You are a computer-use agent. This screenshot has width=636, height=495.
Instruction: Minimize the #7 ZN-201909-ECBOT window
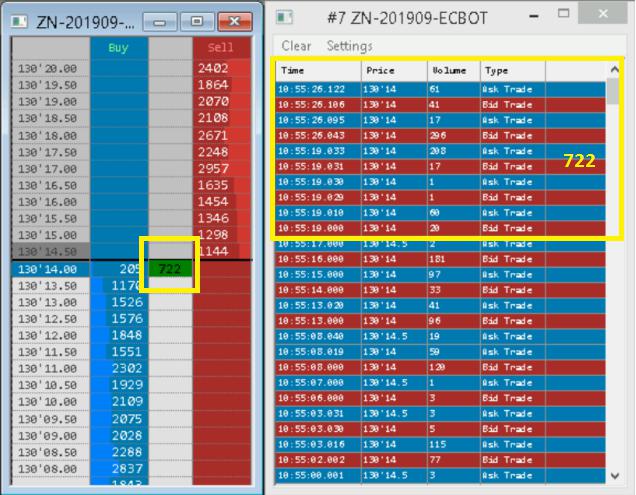point(534,16)
